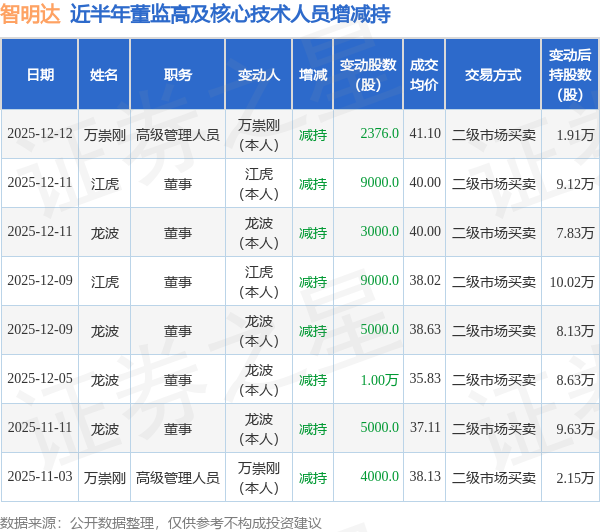Click the share change value 3000.0
The image size is (600, 532).
(x=380, y=232)
